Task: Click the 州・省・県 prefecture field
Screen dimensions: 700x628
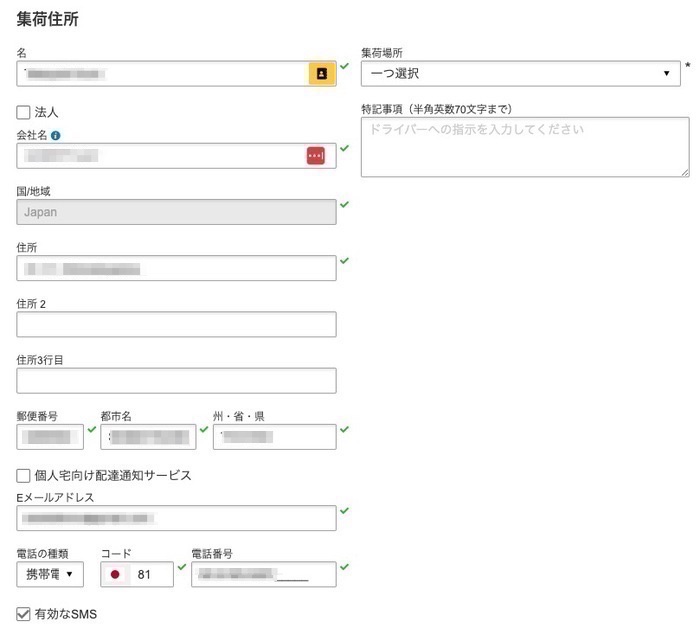Action: pyautogui.click(x=274, y=437)
